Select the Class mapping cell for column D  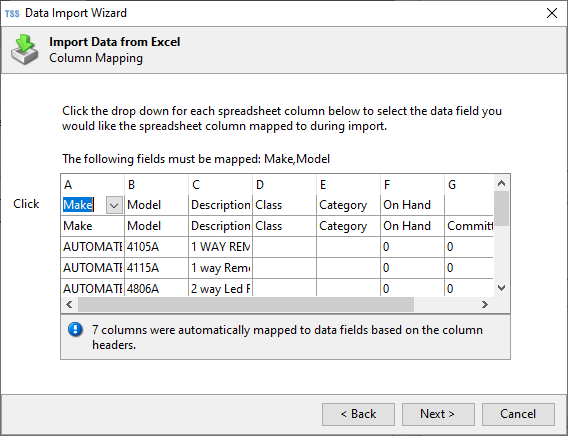(285, 205)
